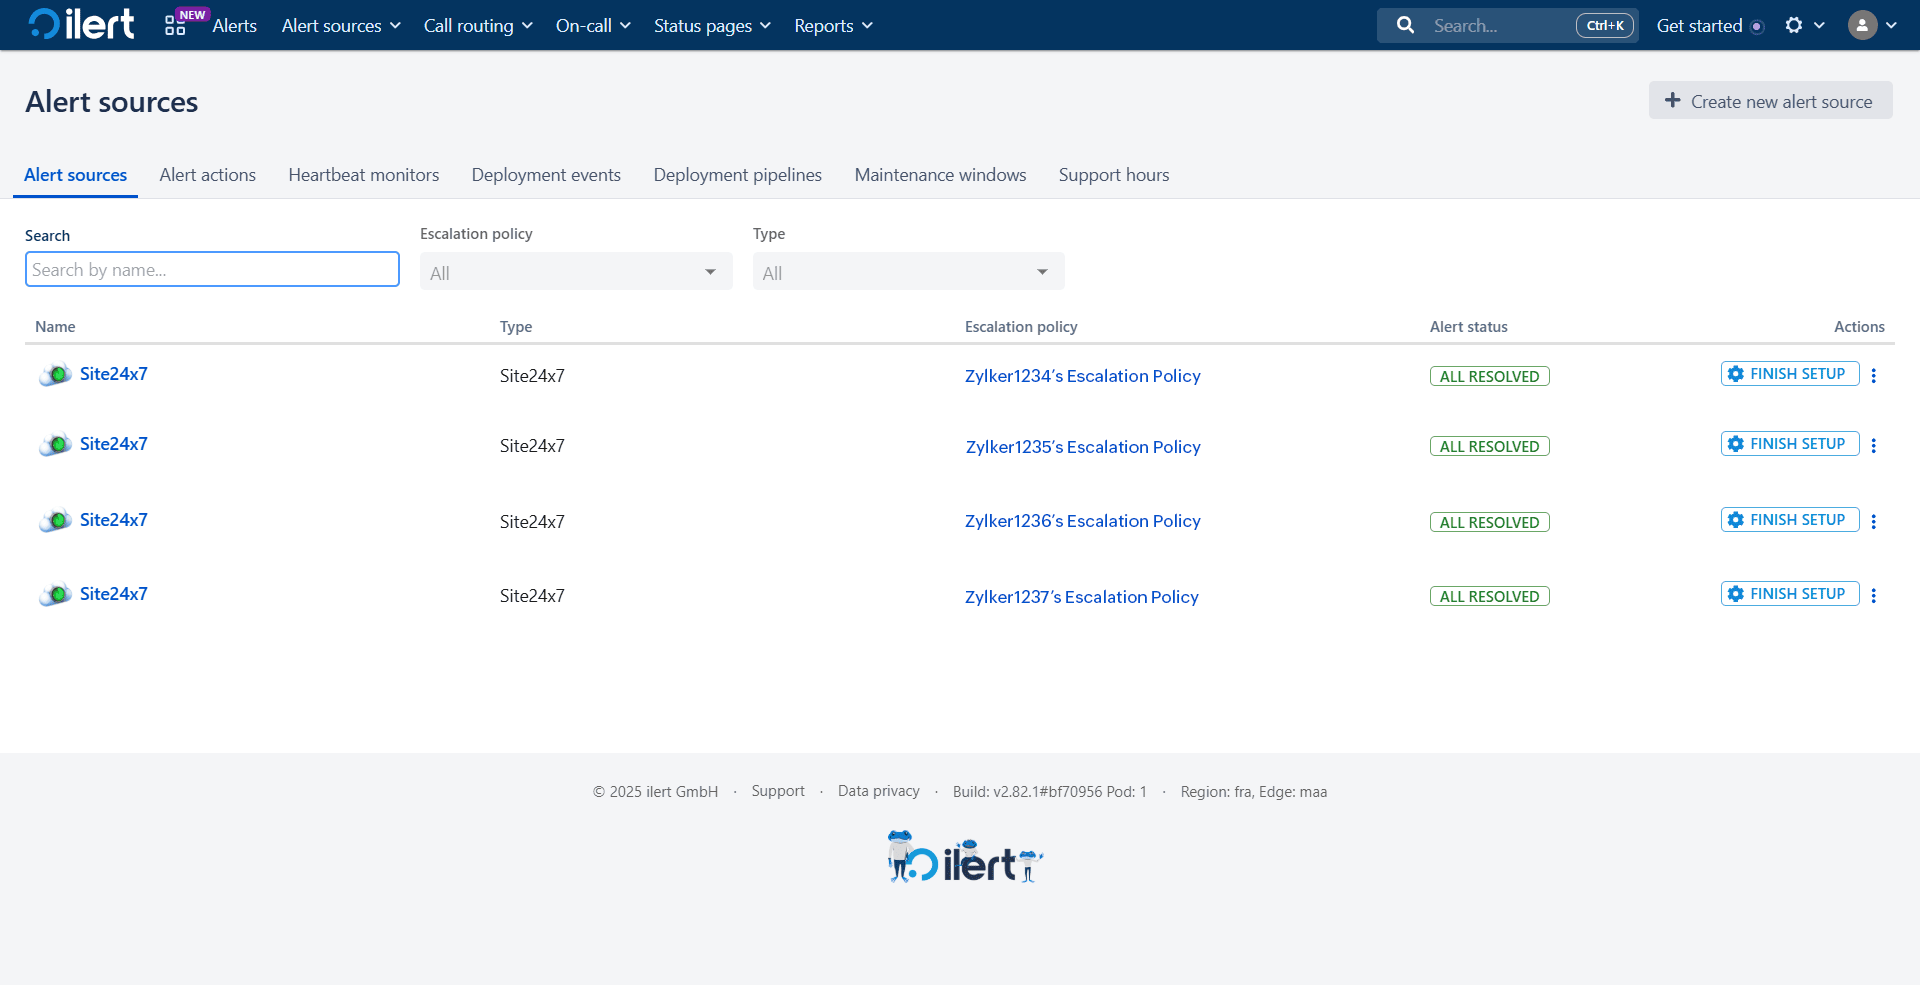Click the Site24x7 icon for Zylker1235 row
1920x985 pixels.
point(55,444)
